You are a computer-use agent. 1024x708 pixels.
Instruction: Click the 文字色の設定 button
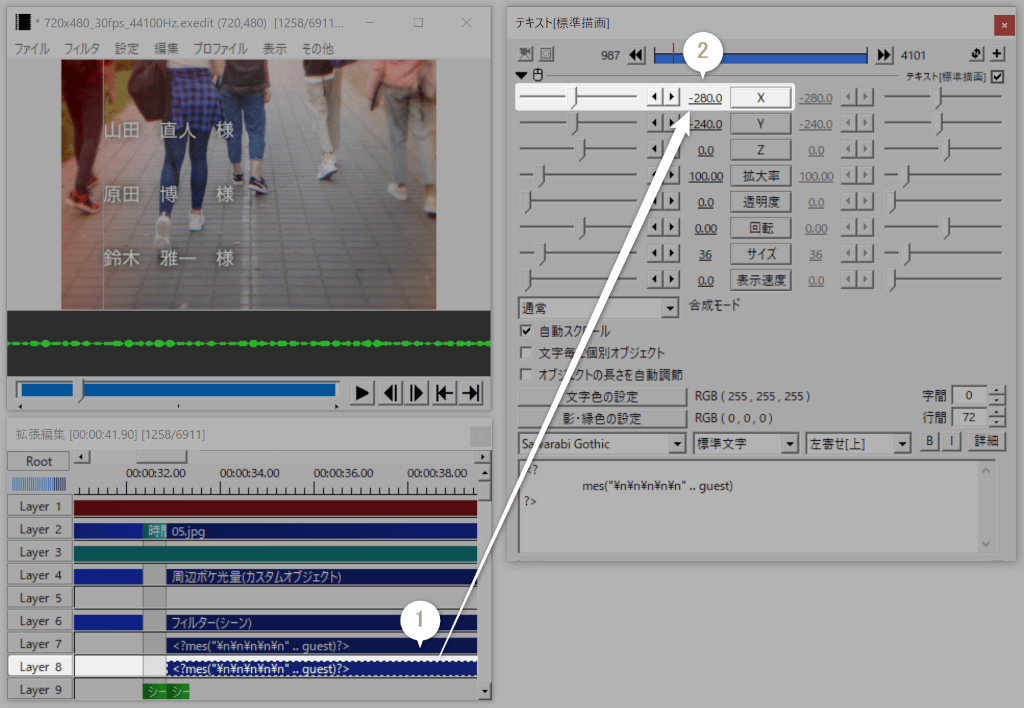click(x=602, y=397)
